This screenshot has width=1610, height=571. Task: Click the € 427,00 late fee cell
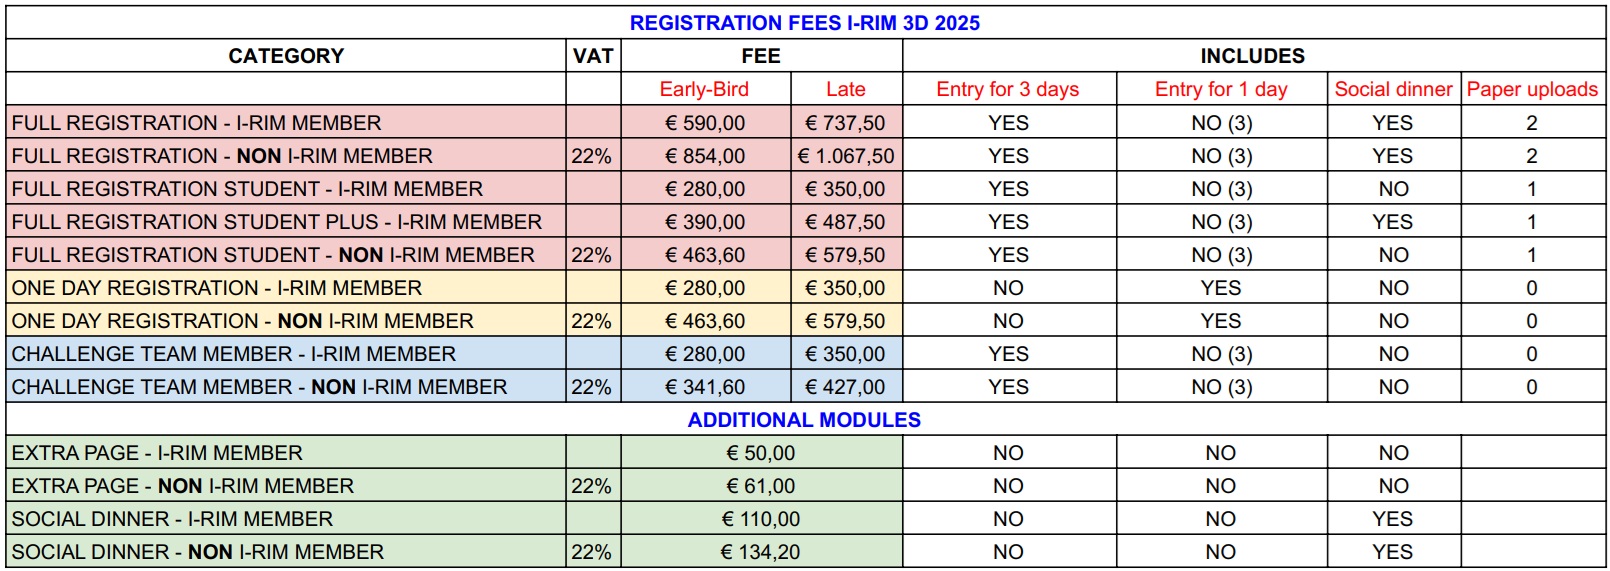coord(845,387)
